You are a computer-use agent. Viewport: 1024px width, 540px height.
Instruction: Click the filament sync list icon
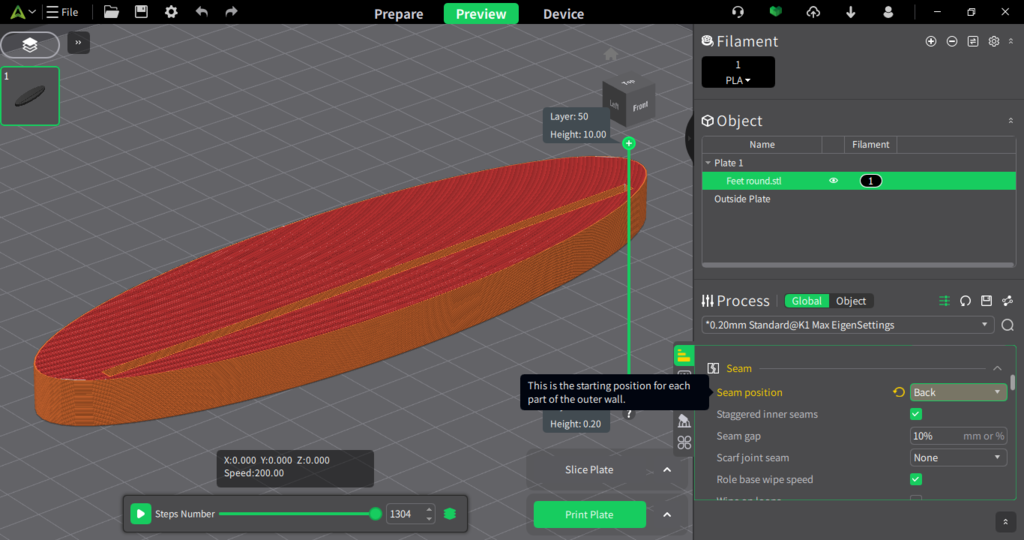pyautogui.click(x=972, y=41)
